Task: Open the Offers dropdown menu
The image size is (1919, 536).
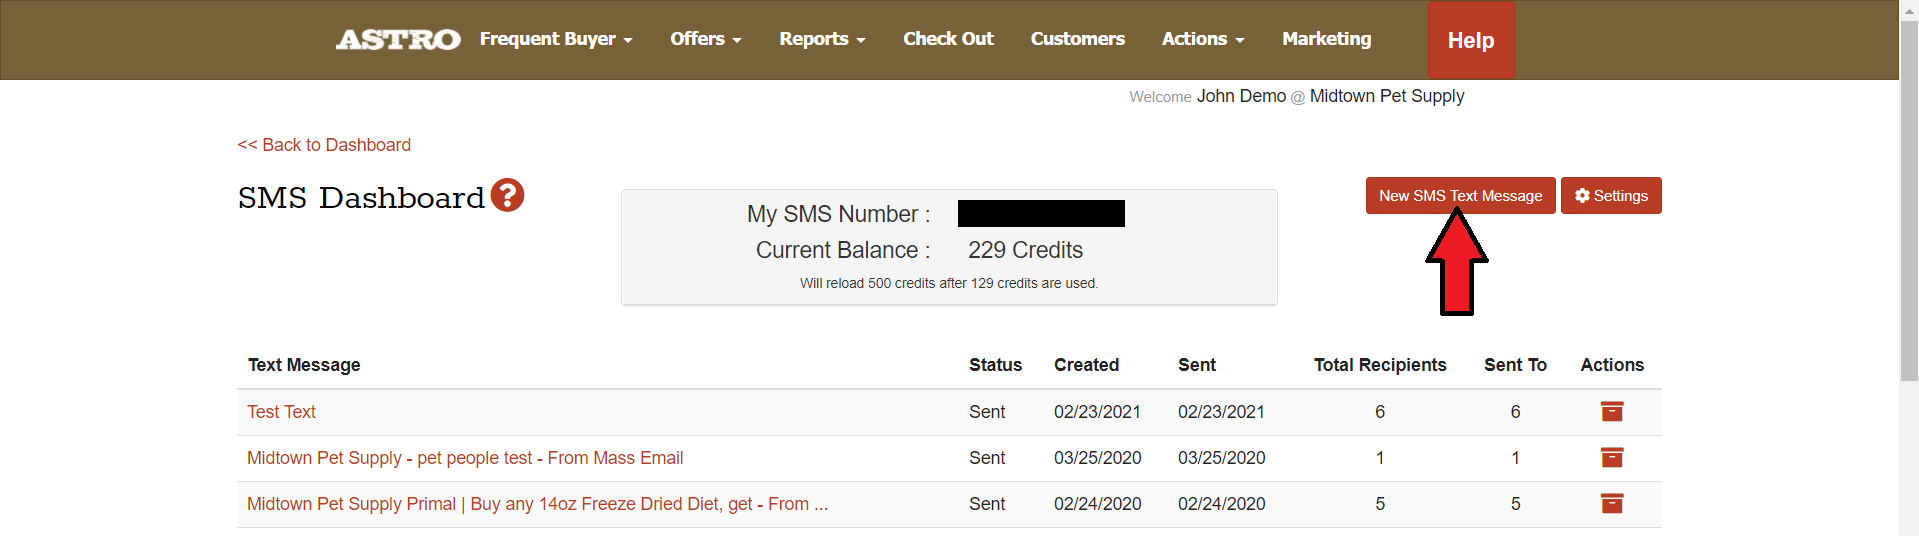Action: pos(706,39)
